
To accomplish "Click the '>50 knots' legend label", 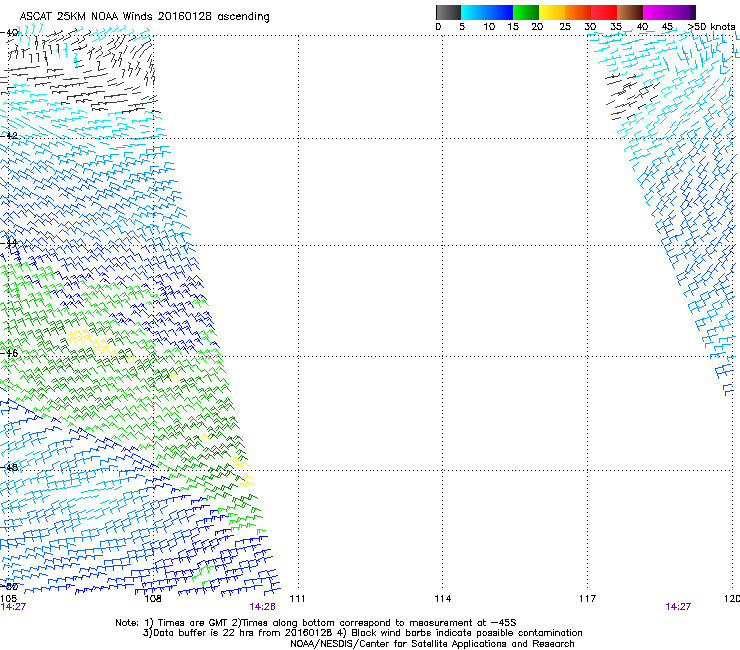I will [711, 26].
